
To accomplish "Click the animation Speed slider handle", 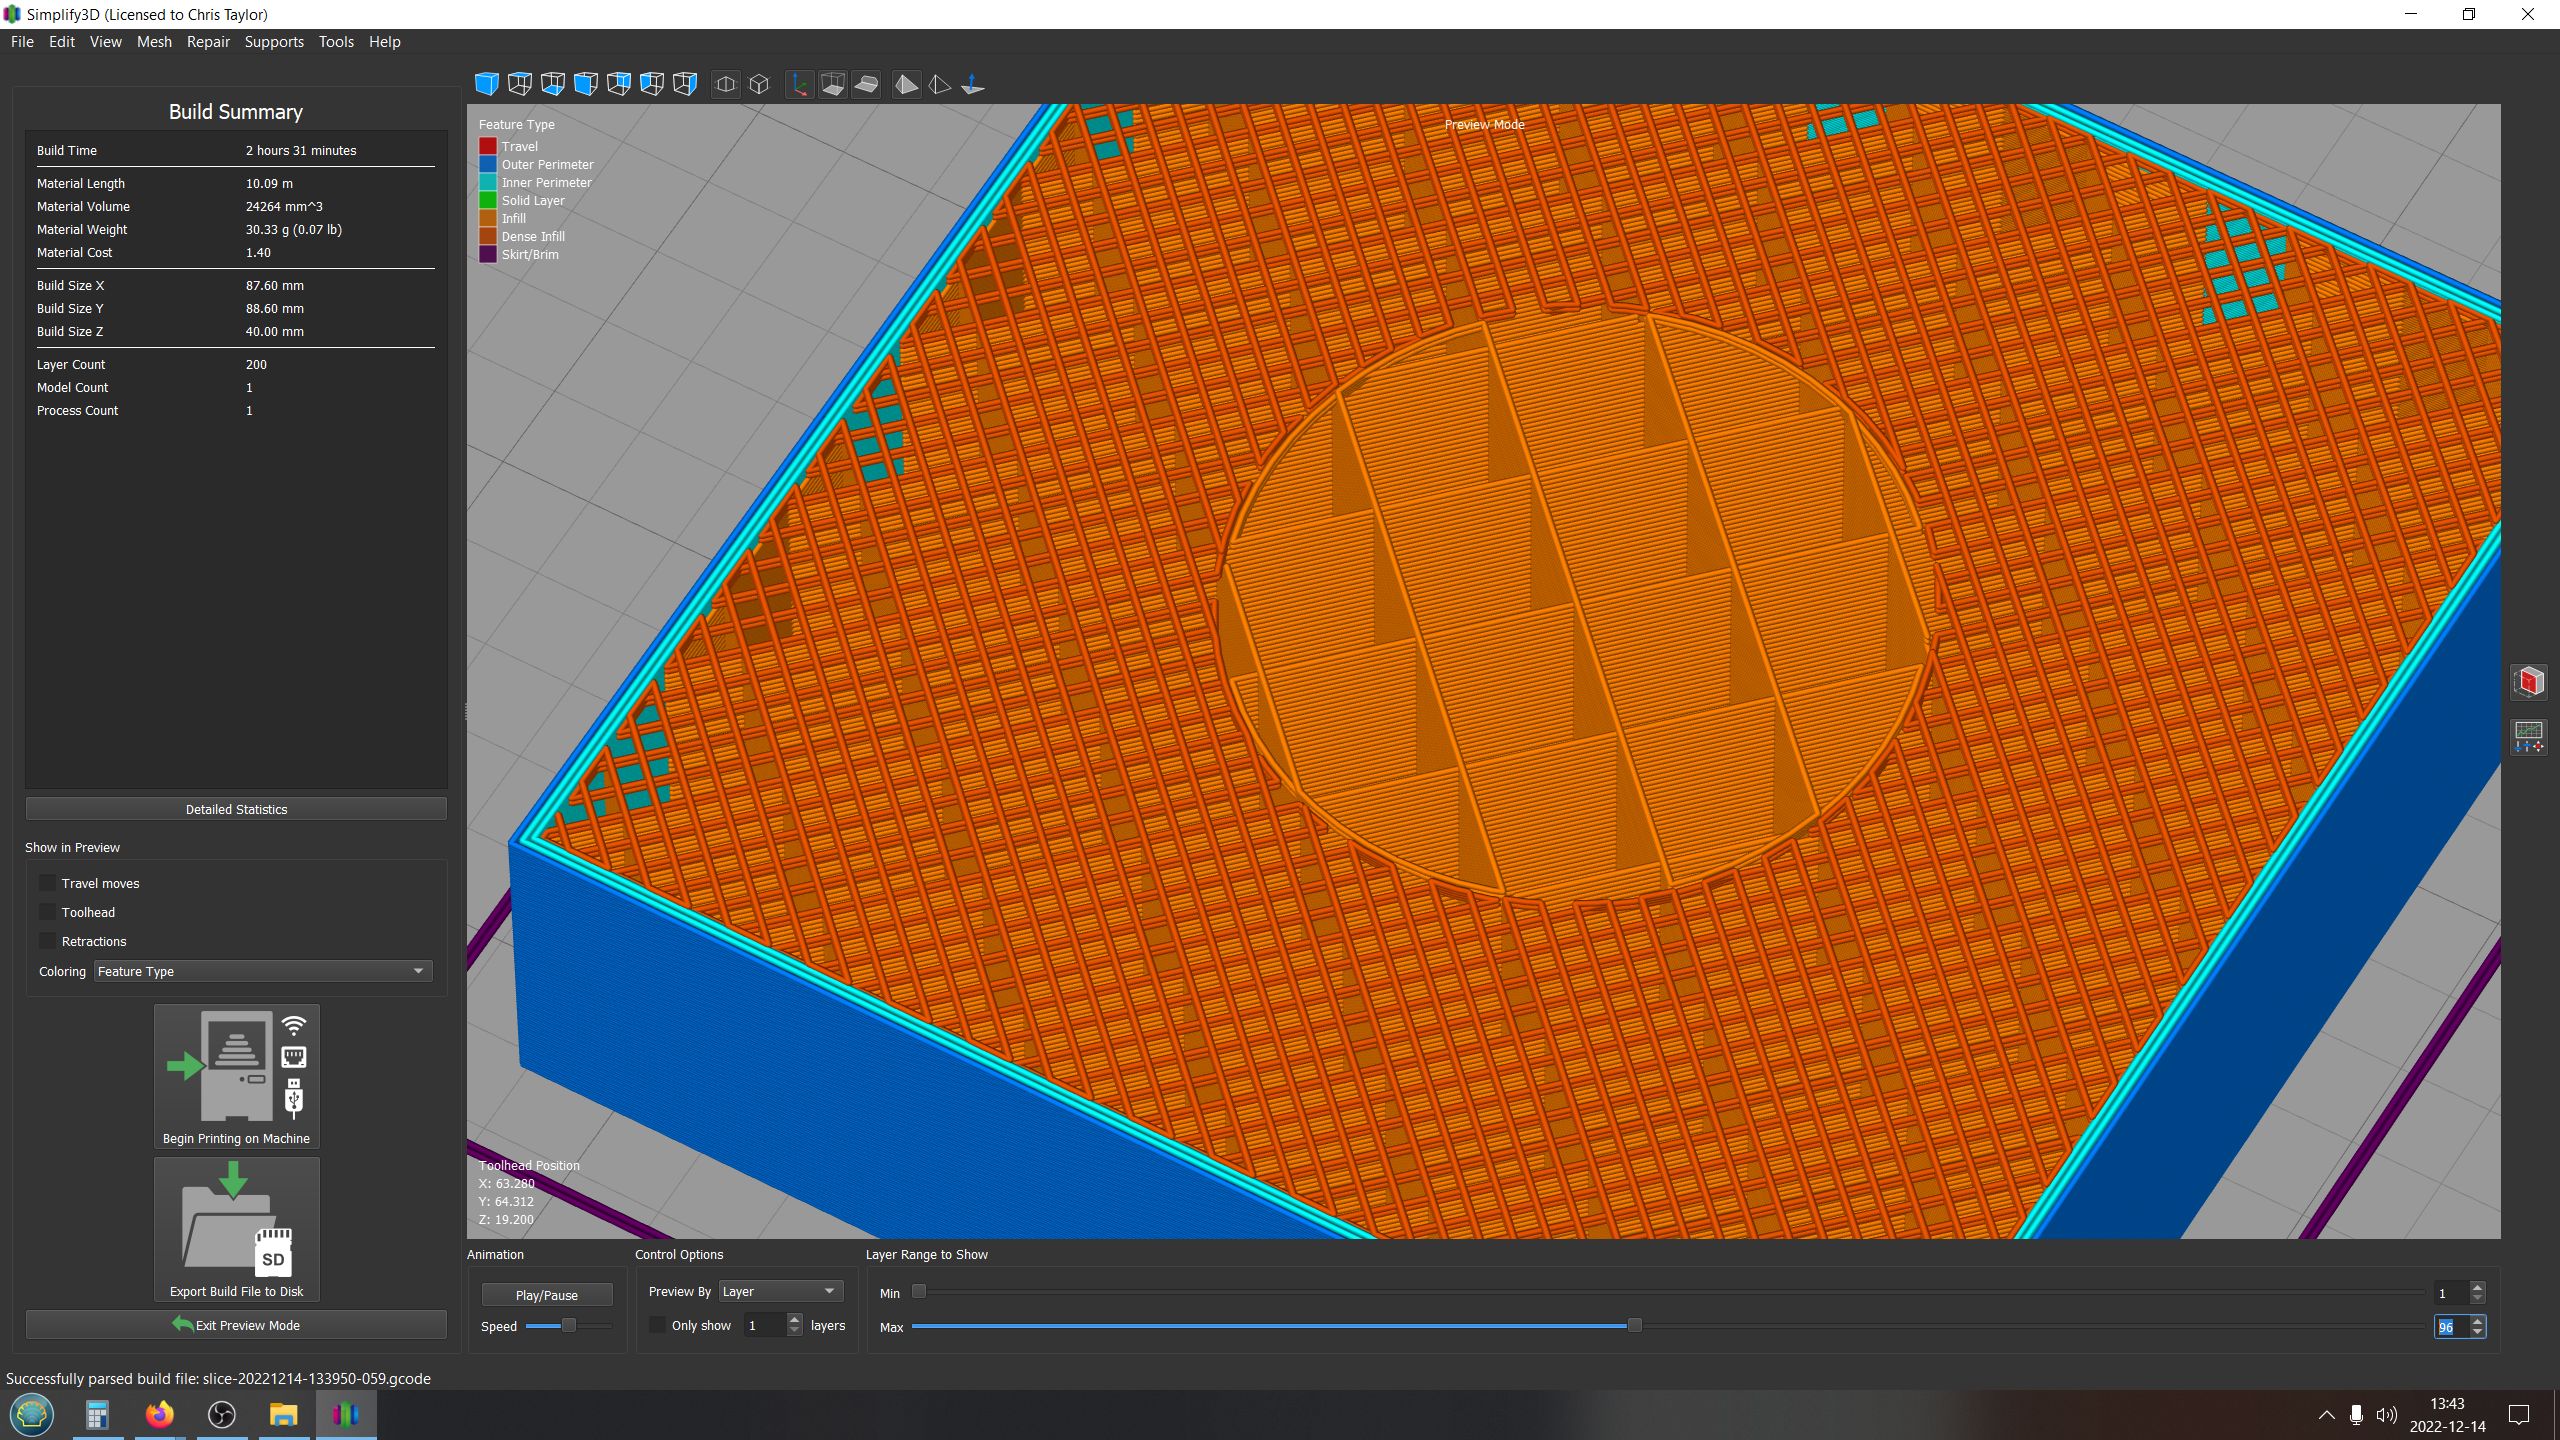I will point(569,1326).
